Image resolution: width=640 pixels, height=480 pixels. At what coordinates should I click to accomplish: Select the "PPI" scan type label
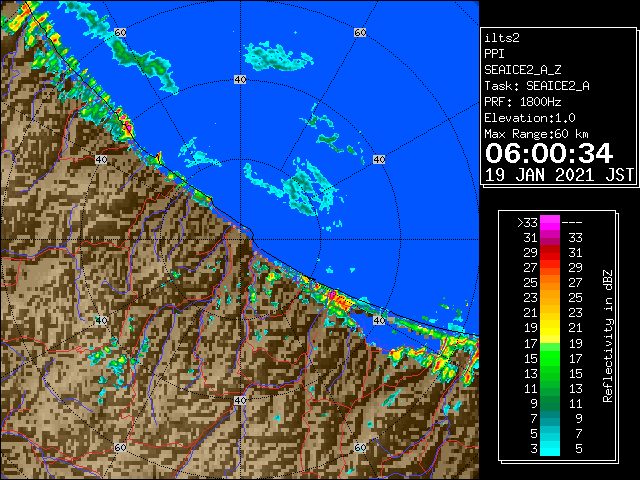(494, 54)
